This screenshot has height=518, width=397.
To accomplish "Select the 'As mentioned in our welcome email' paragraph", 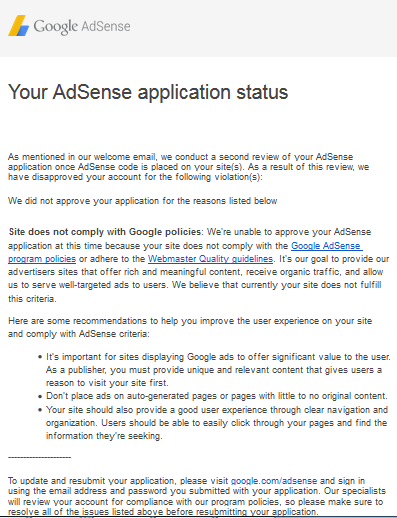I will pyautogui.click(x=189, y=167).
